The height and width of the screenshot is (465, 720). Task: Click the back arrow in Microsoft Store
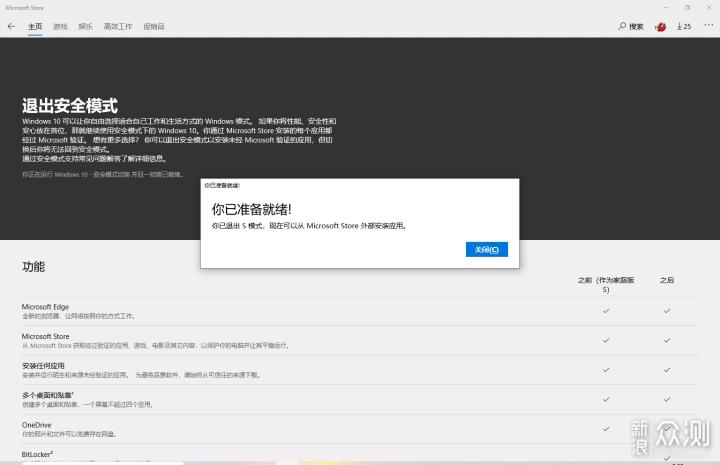click(11, 26)
